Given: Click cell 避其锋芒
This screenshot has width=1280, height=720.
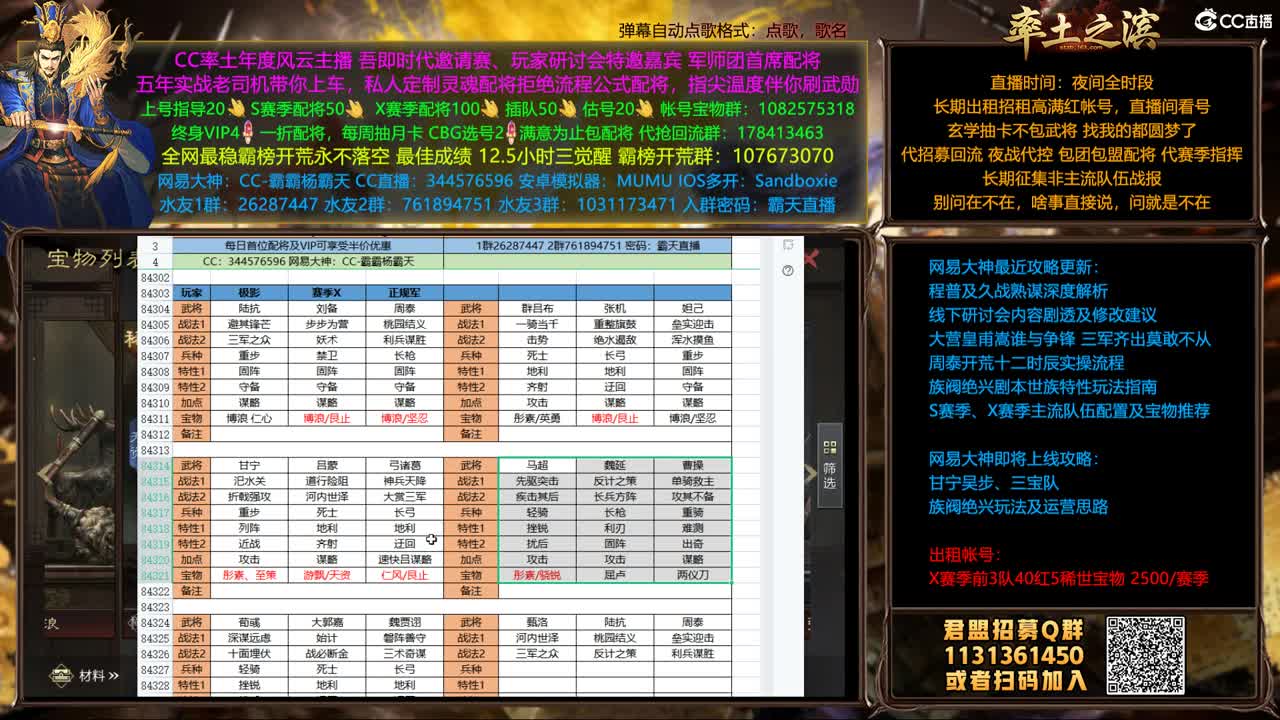Looking at the screenshot, I should point(249,324).
